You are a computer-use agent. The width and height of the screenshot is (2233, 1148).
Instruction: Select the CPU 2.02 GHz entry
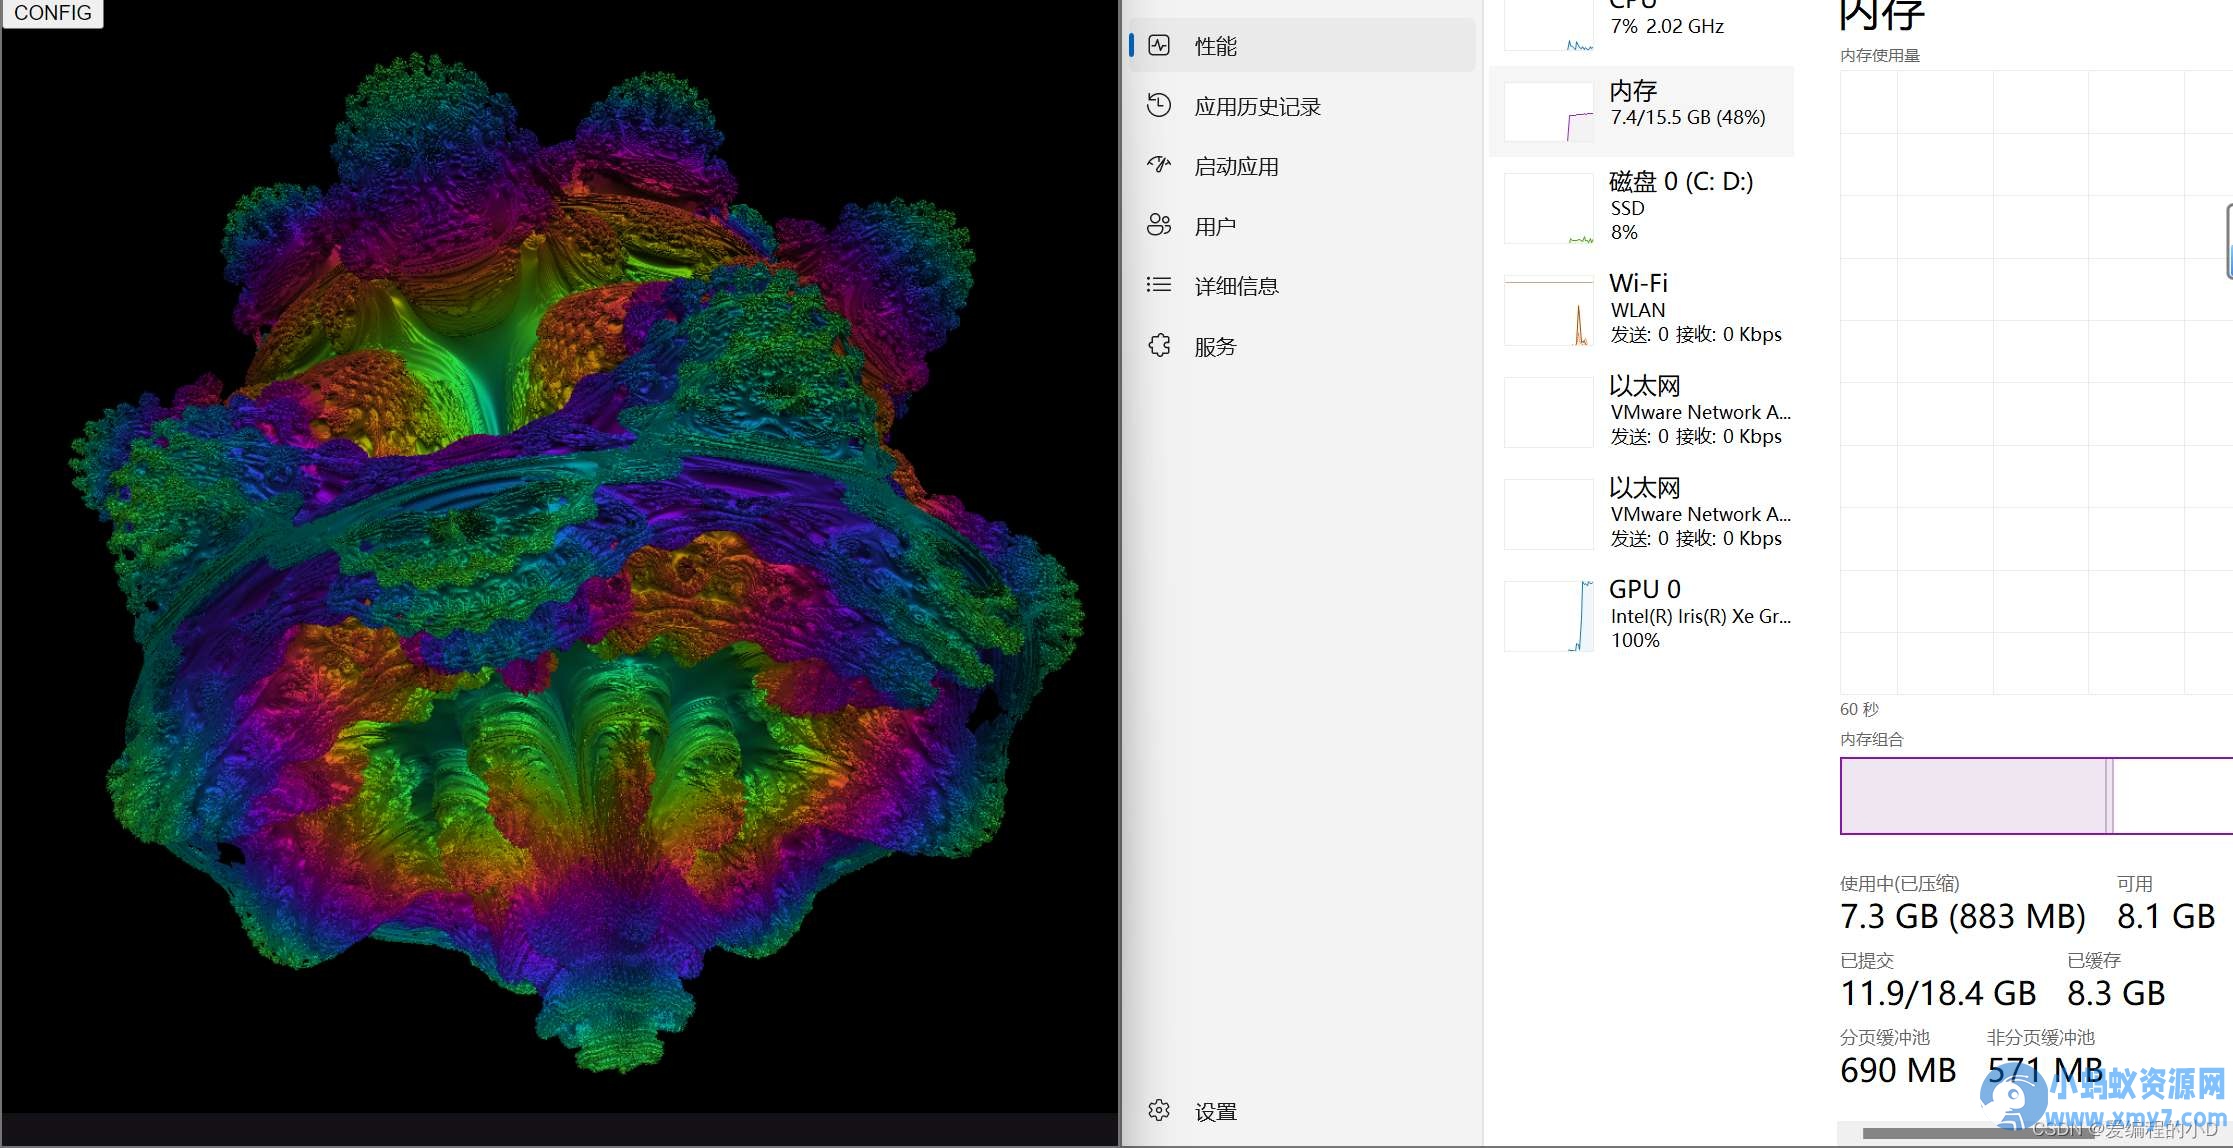click(1641, 24)
